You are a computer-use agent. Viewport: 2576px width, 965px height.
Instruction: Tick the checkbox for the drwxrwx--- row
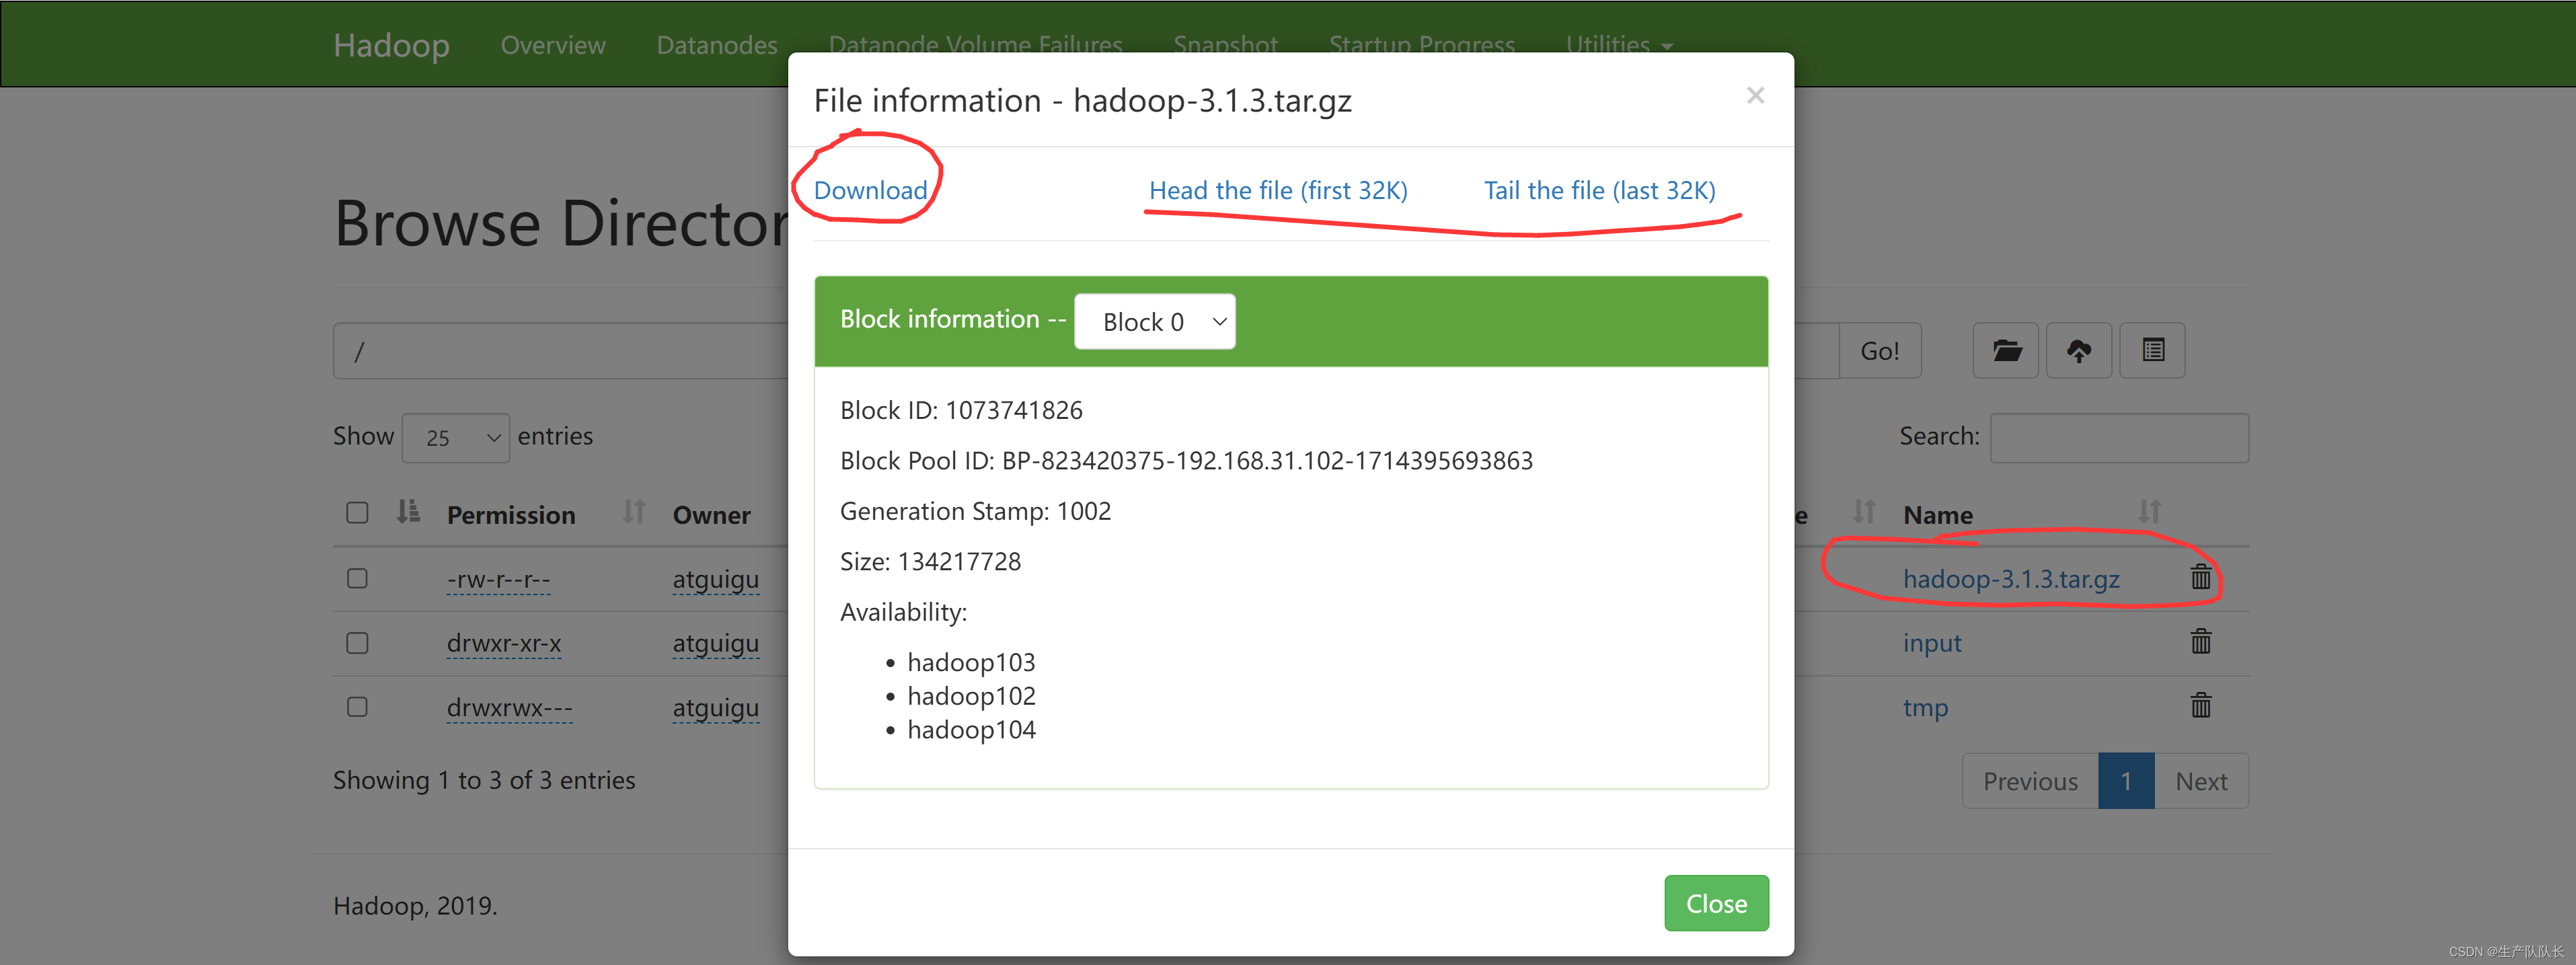[357, 707]
